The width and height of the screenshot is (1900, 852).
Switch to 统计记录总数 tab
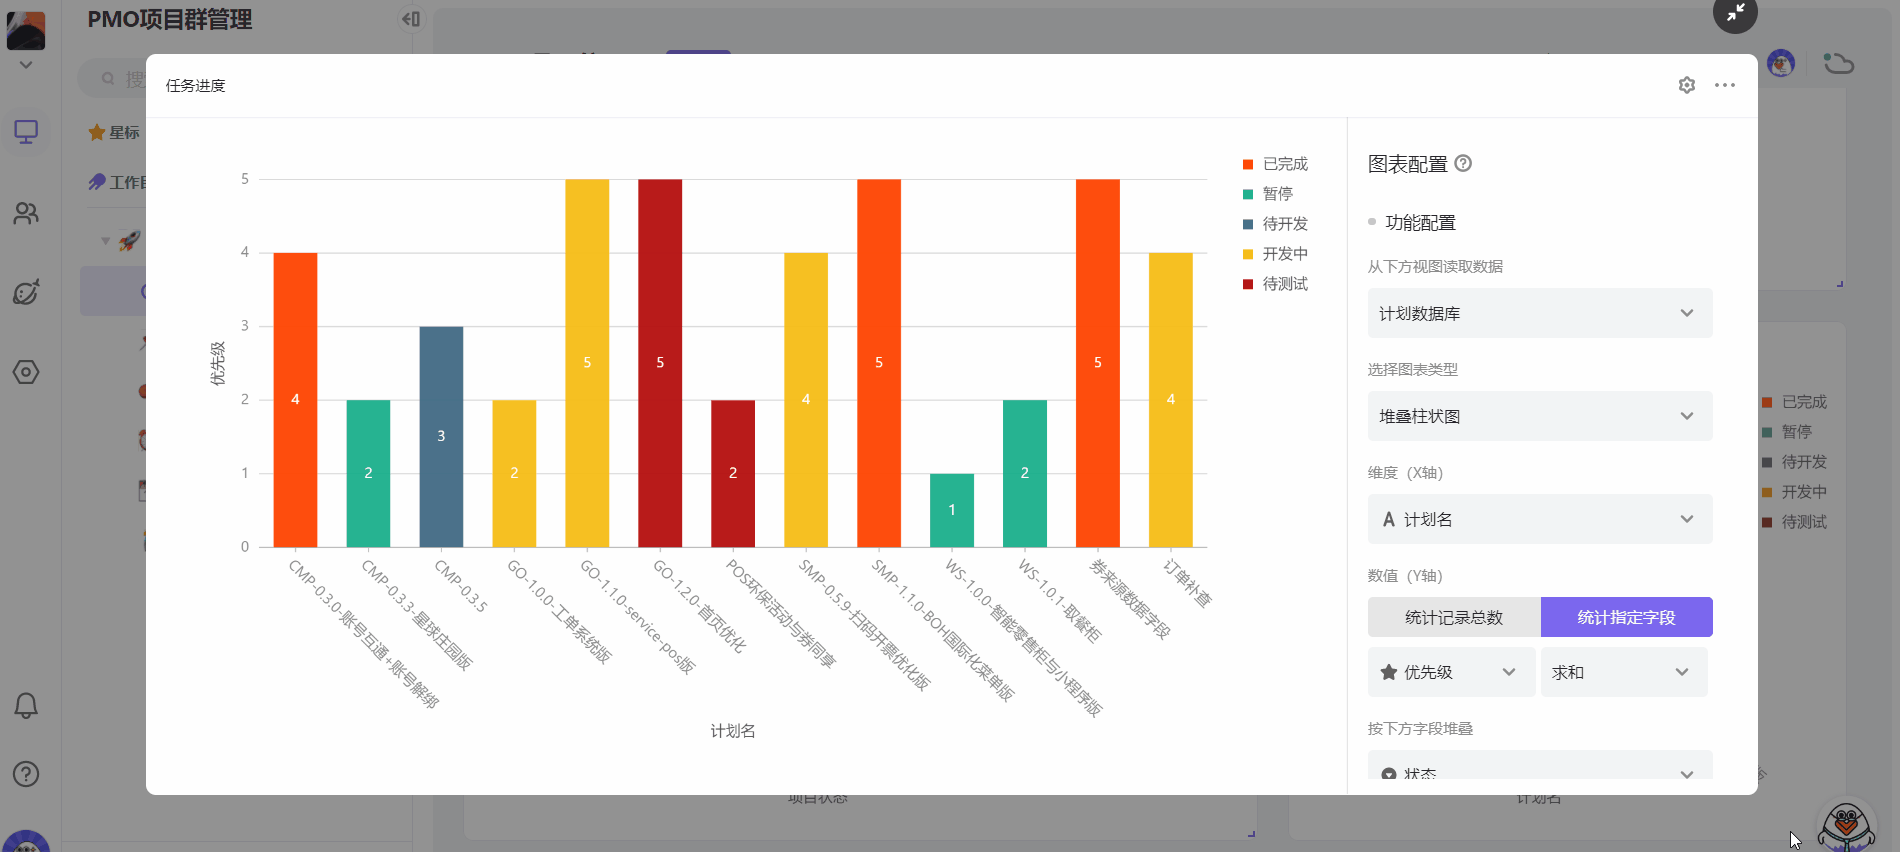[x=1453, y=617]
